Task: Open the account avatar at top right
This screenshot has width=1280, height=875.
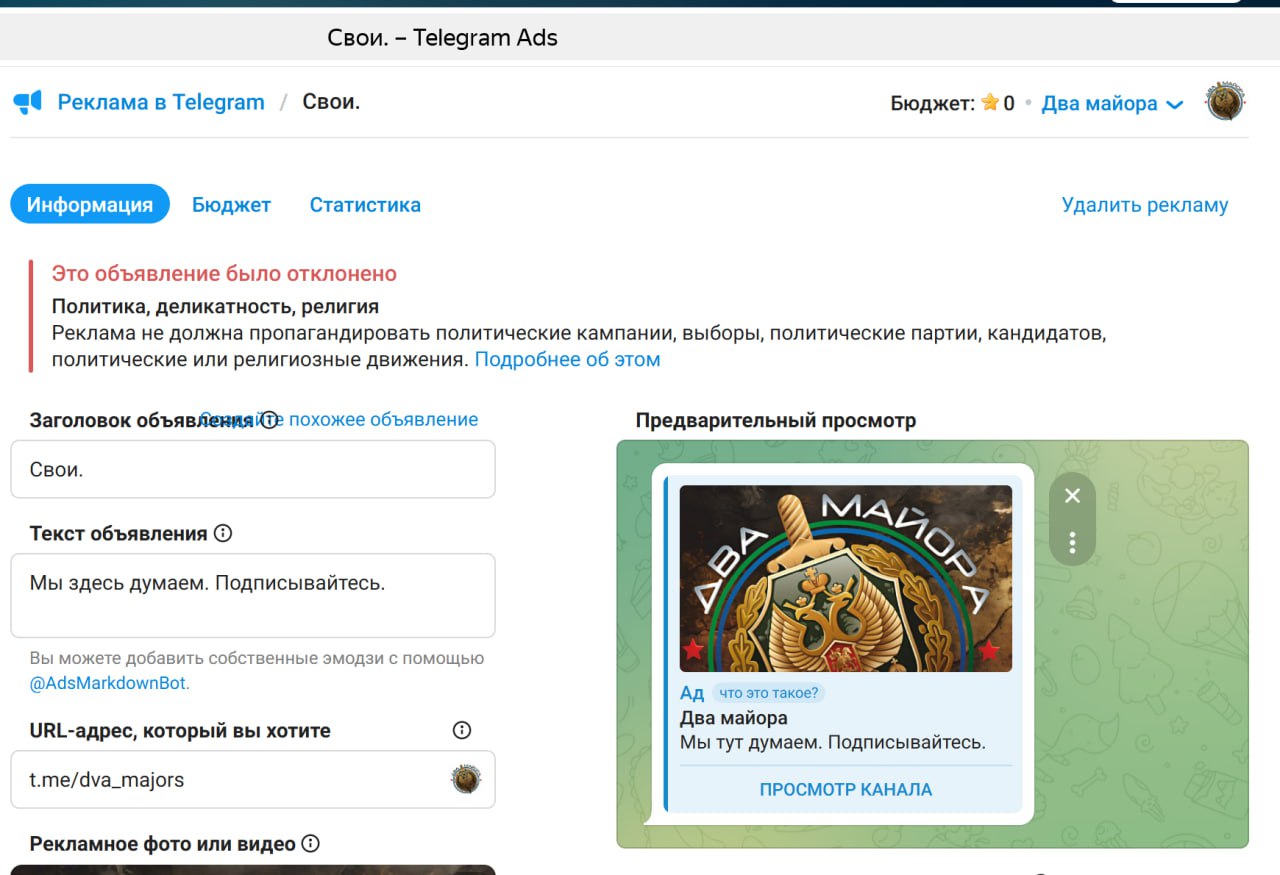Action: point(1225,102)
